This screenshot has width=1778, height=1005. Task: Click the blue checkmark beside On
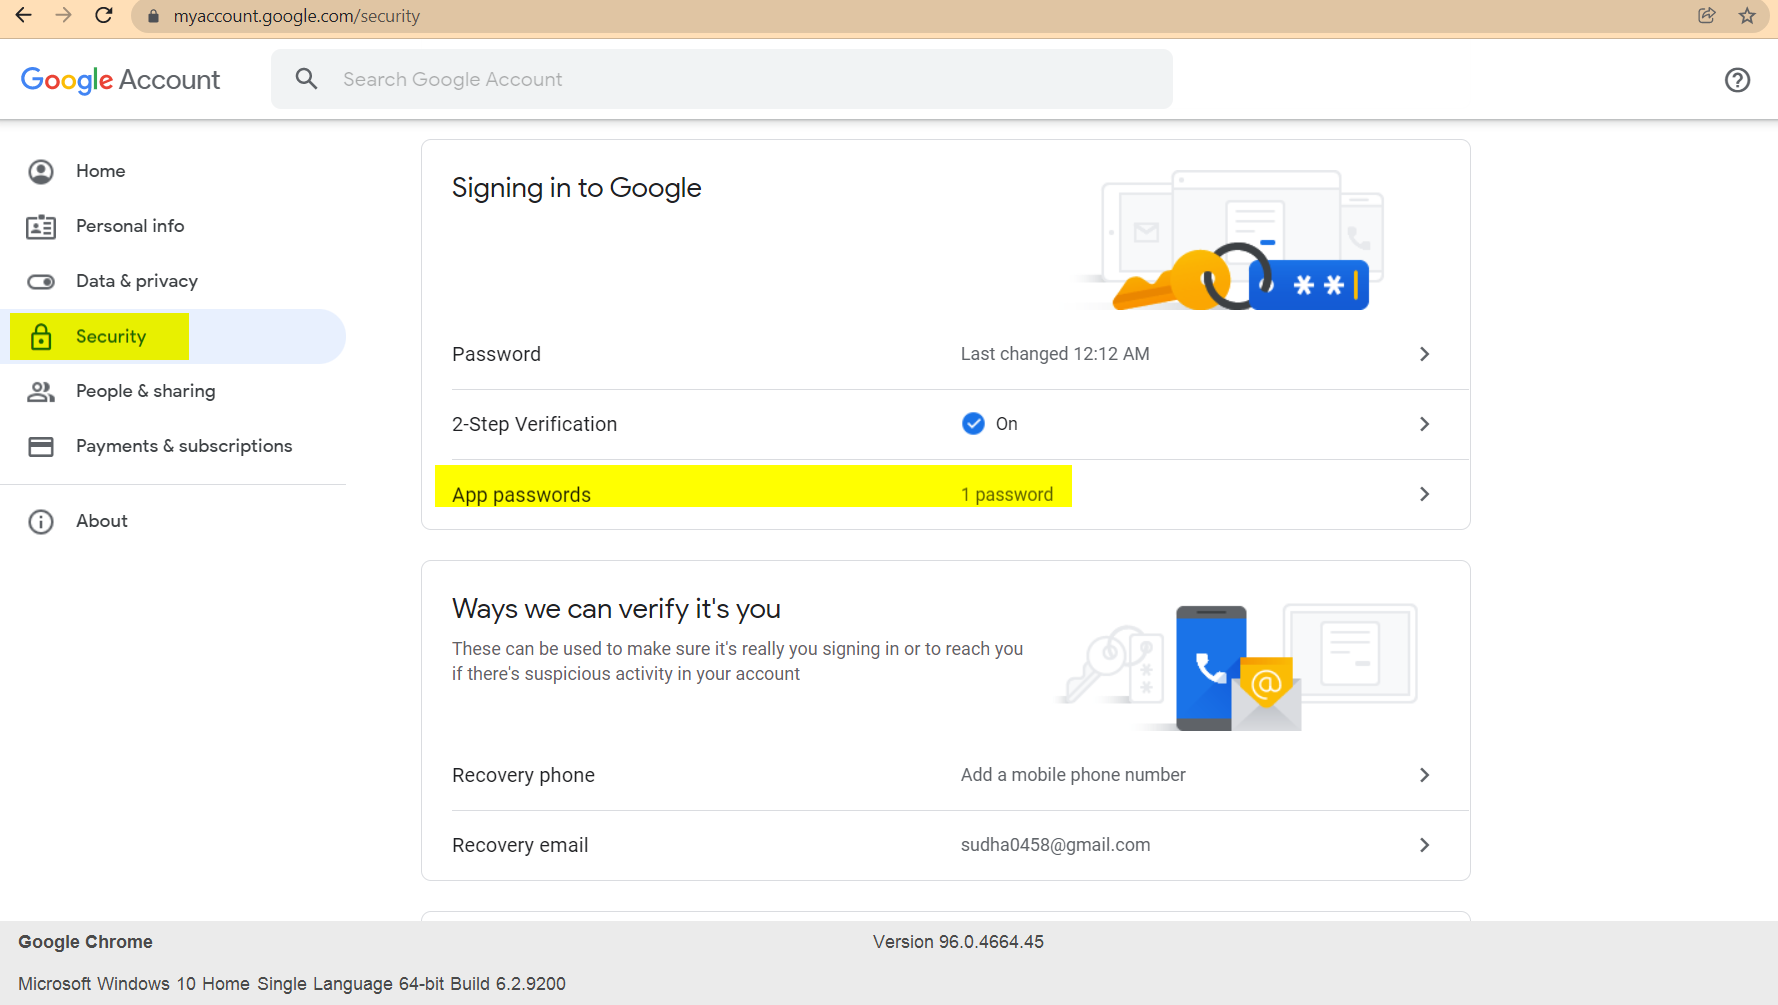973,424
